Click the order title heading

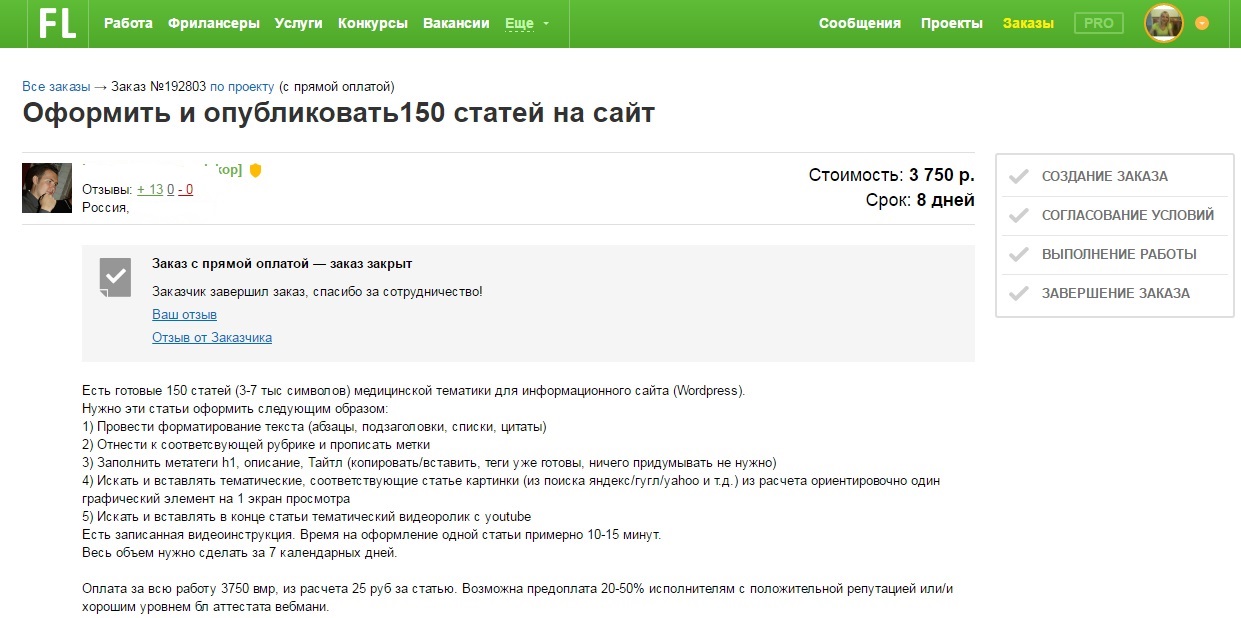pyautogui.click(x=339, y=113)
